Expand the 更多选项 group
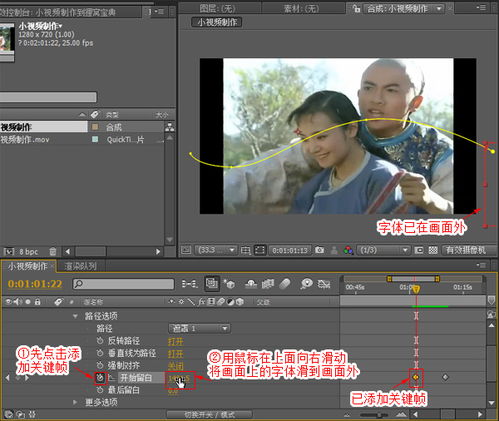The width and height of the screenshot is (499, 421). 75,402
